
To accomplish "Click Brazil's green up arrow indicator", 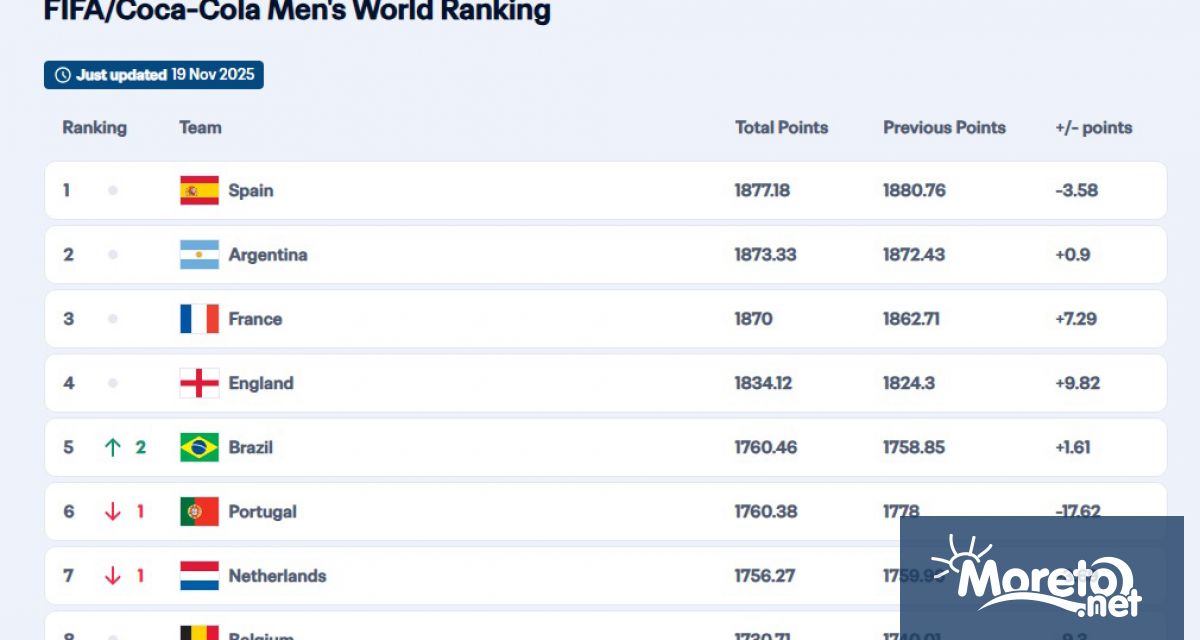I will click(113, 447).
